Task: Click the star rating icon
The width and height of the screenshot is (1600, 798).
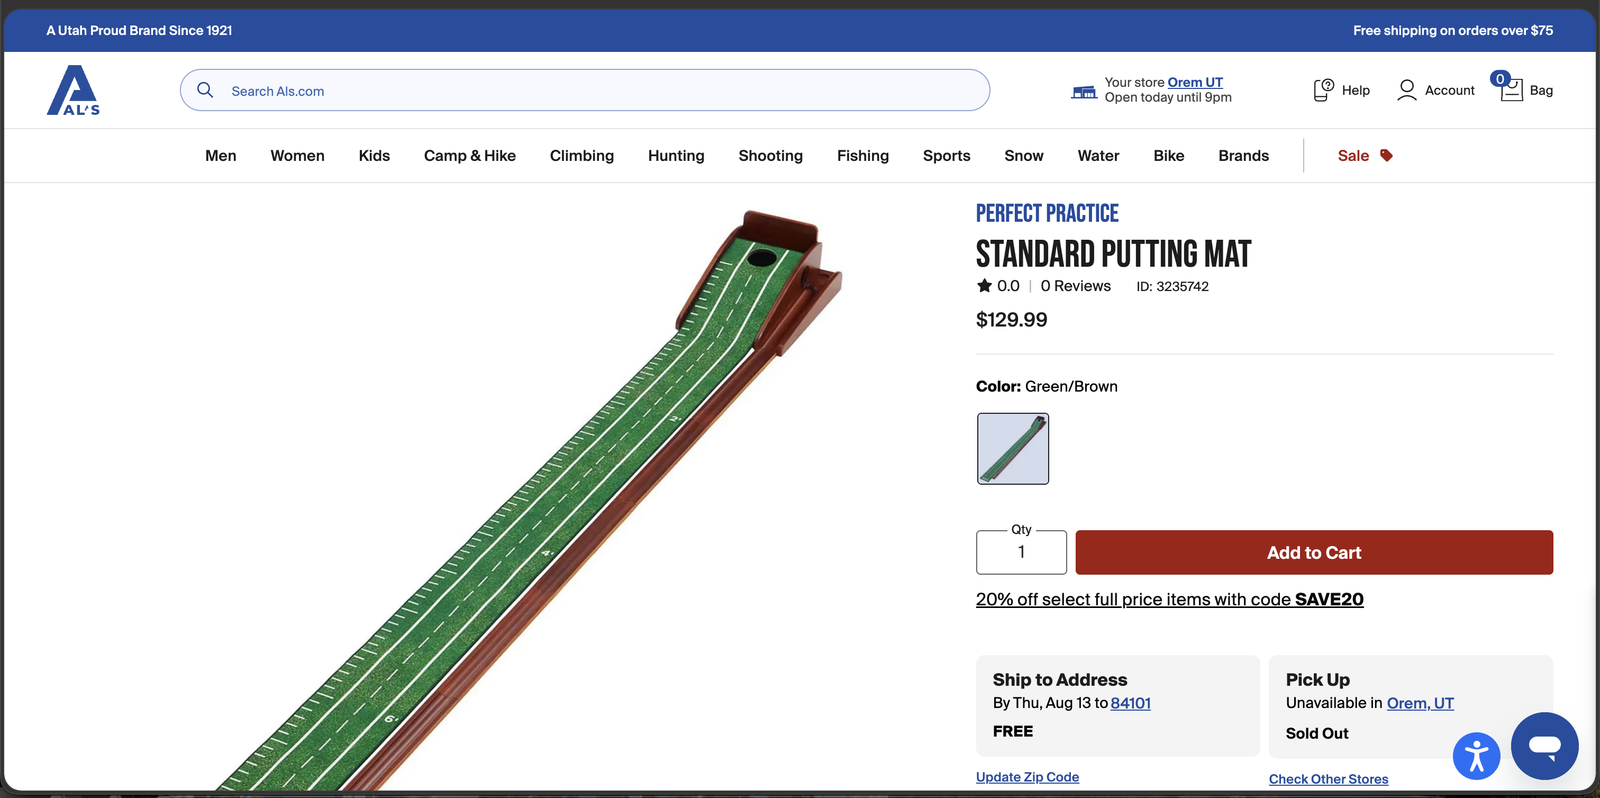Action: [x=984, y=286]
